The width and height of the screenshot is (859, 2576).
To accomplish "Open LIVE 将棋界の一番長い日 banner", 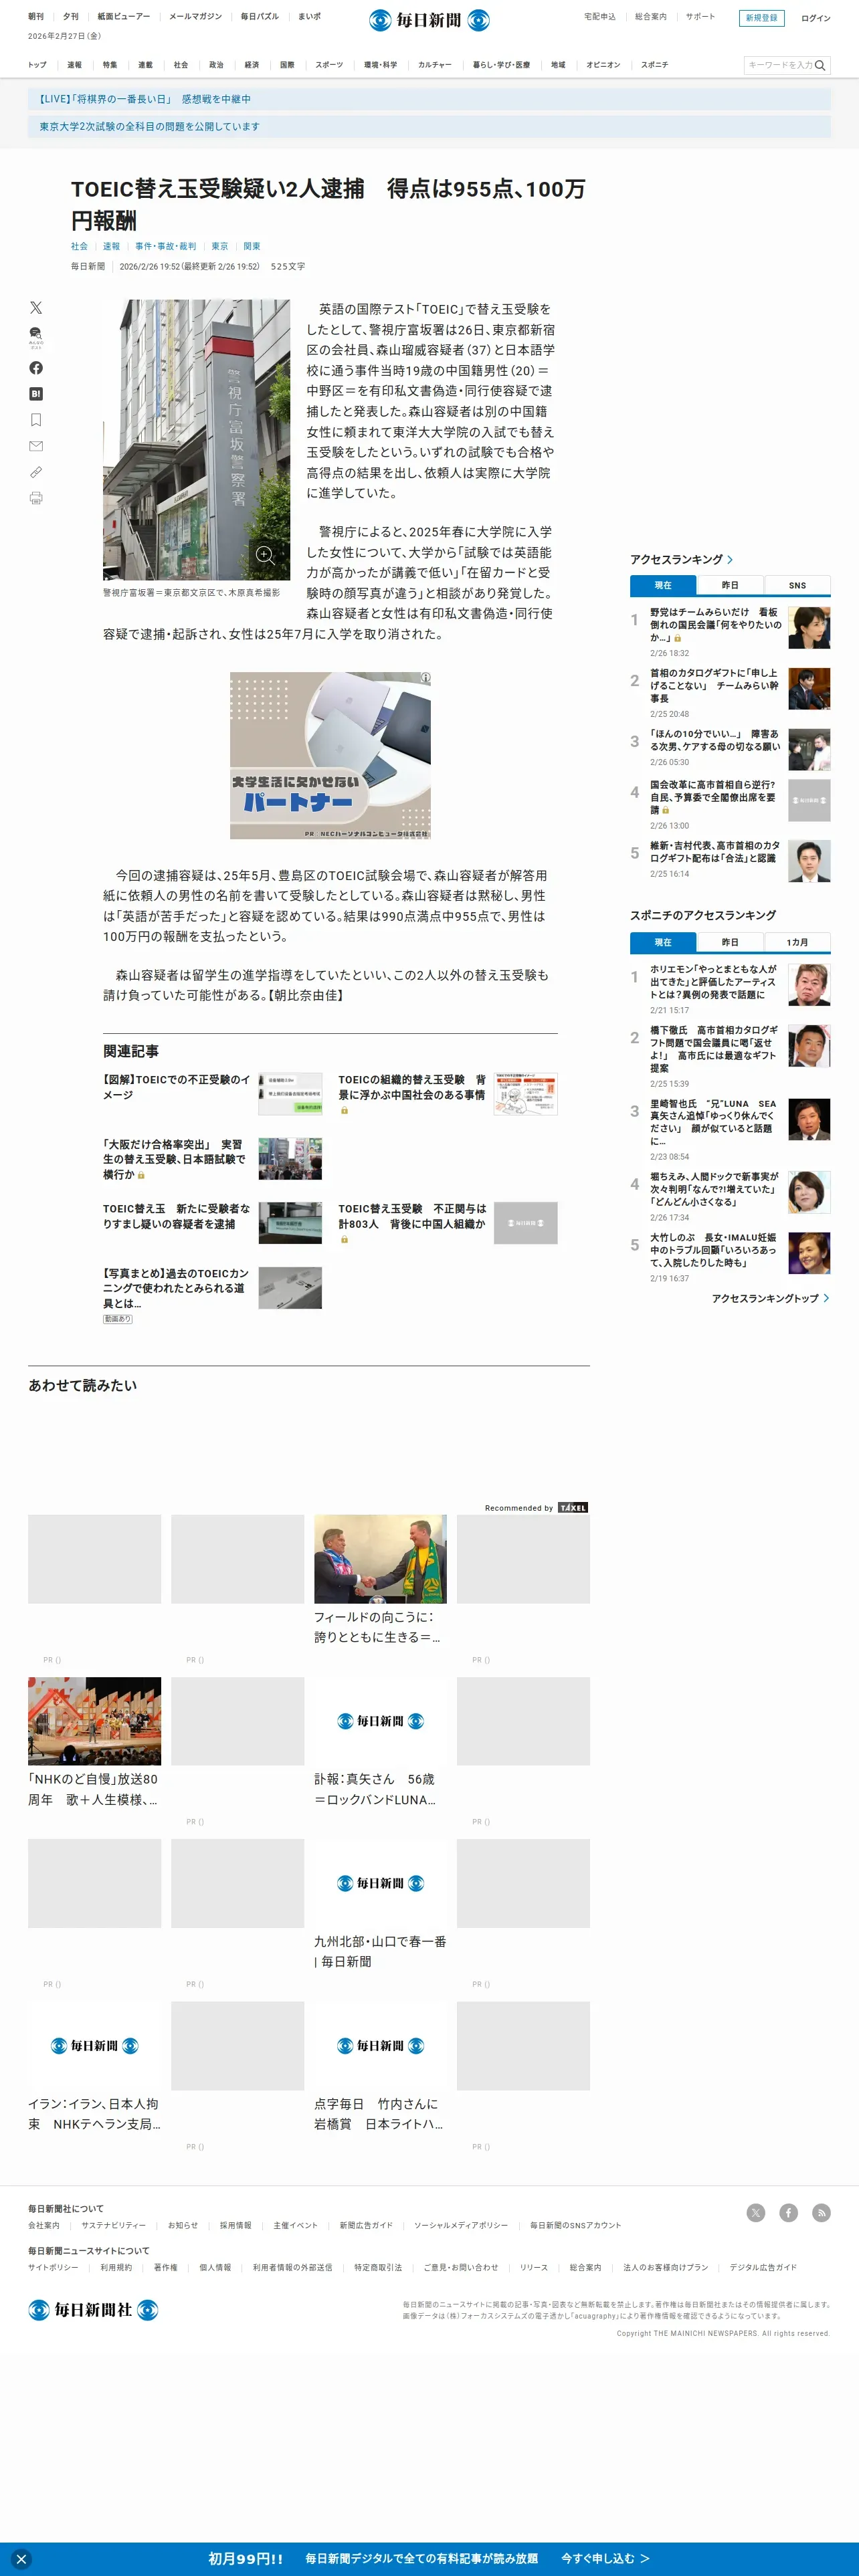I will click(429, 99).
